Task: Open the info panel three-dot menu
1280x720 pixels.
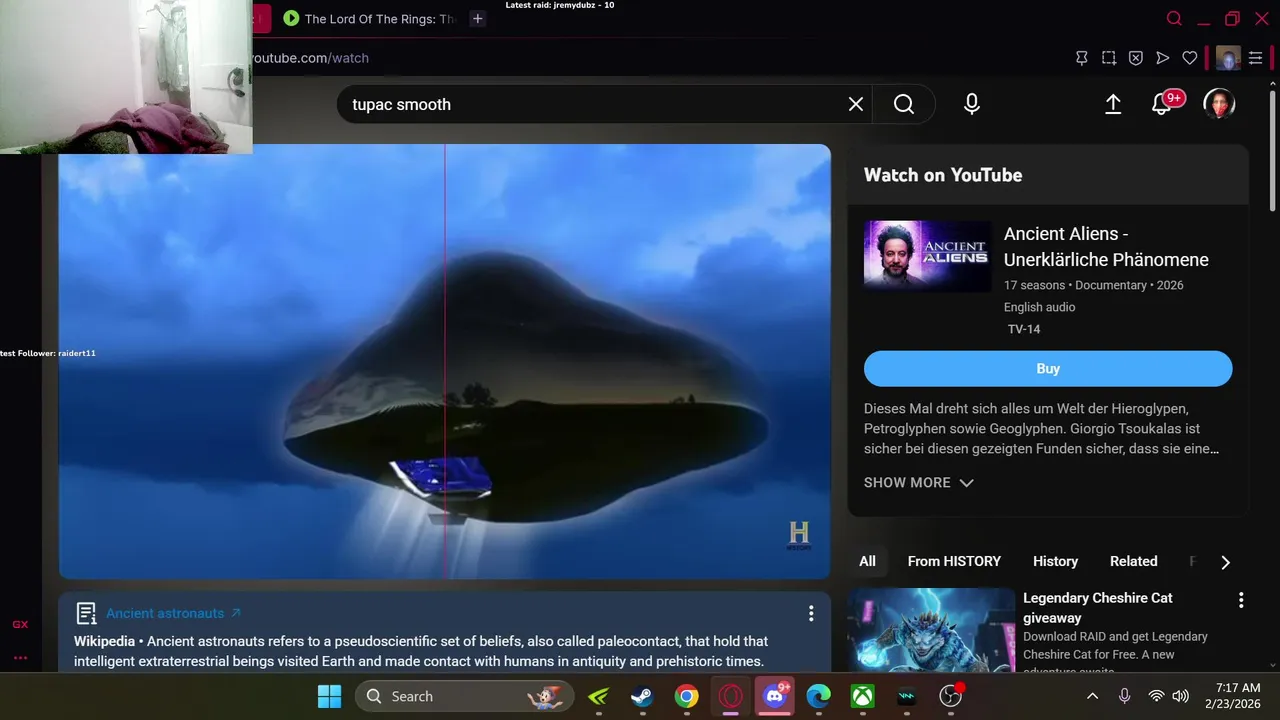Action: (x=811, y=613)
